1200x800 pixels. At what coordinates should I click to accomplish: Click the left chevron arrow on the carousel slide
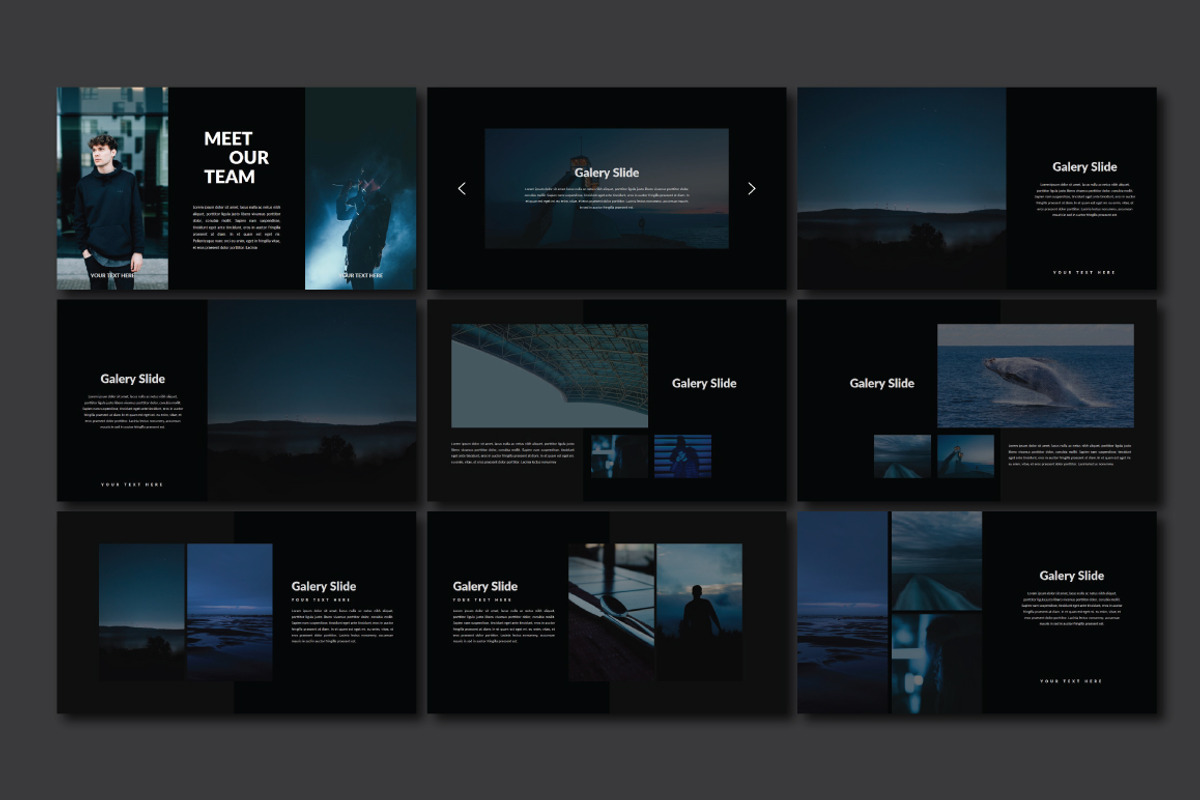click(461, 188)
